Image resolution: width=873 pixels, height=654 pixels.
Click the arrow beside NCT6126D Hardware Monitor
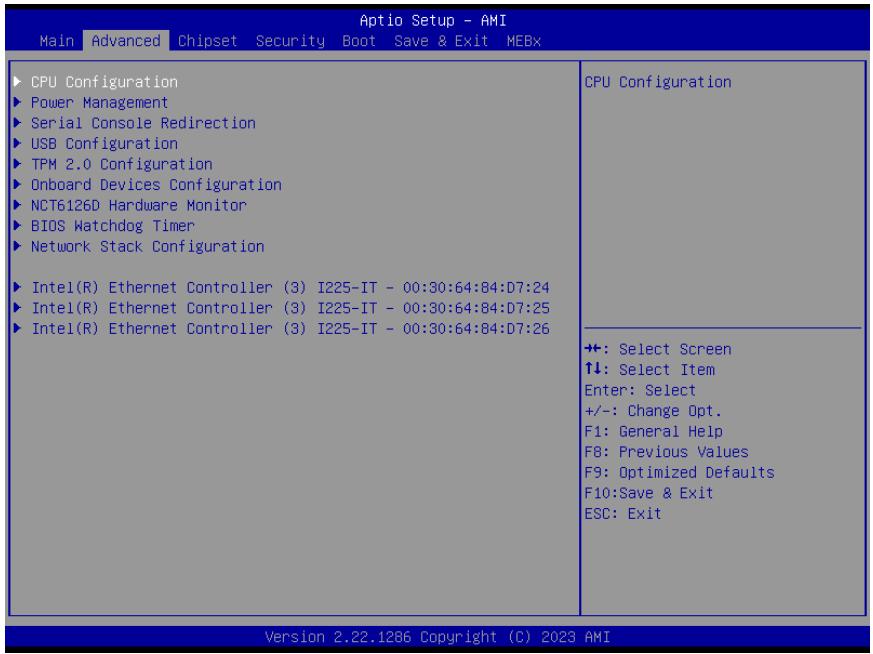(18, 205)
